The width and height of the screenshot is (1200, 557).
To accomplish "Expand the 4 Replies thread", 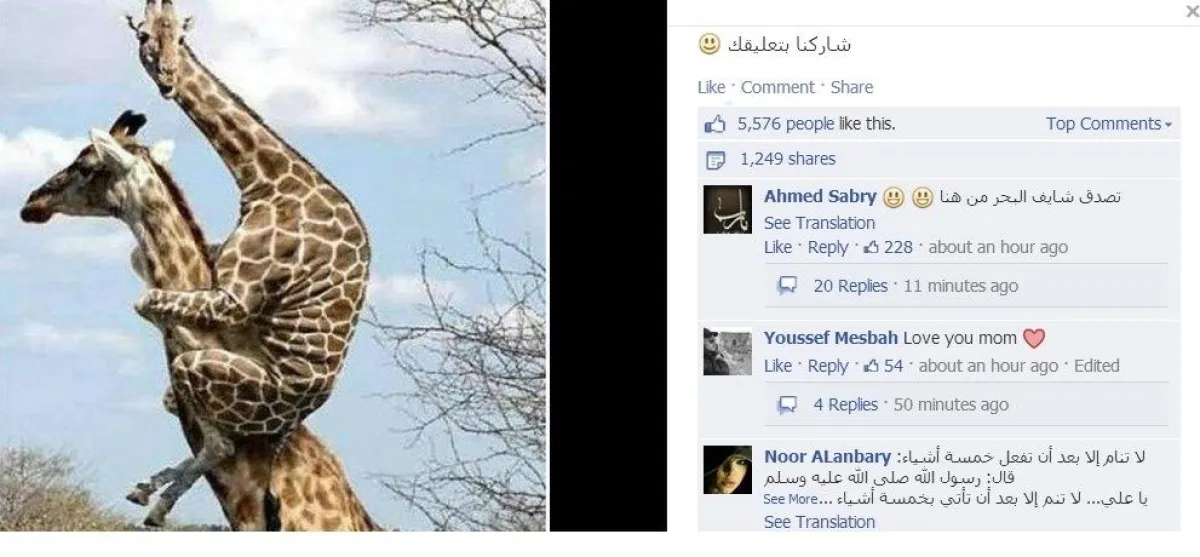I will pos(845,405).
